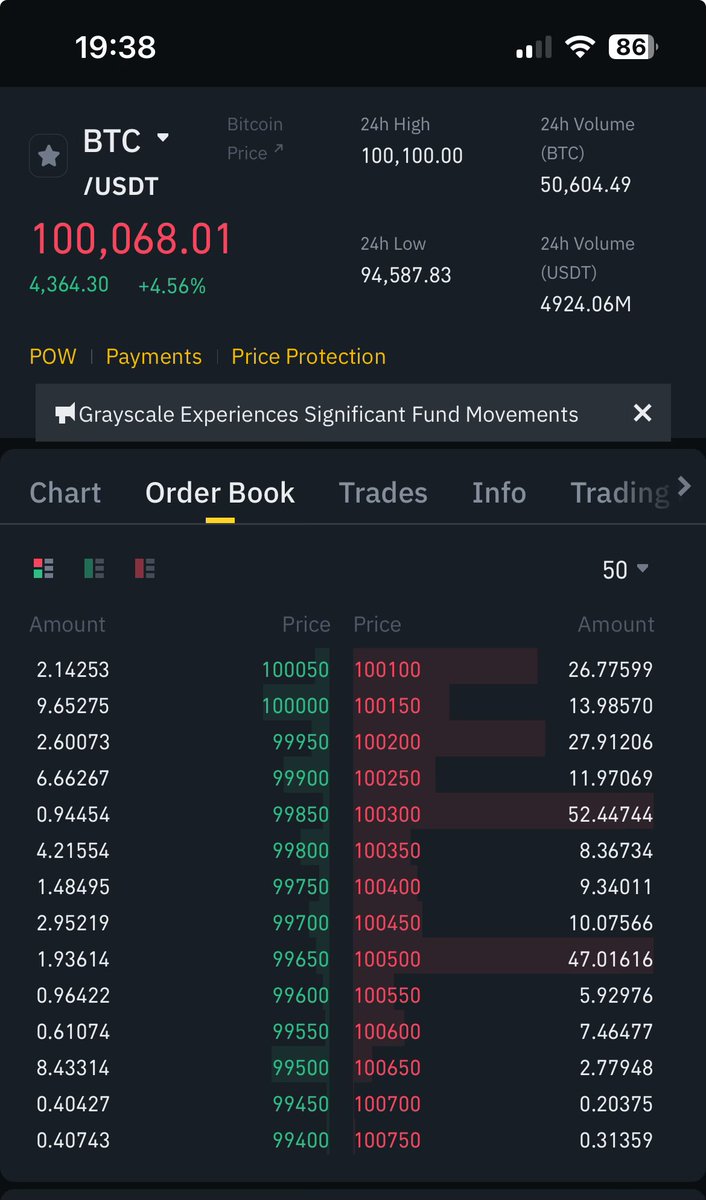Tap ask price 100100

pos(388,670)
